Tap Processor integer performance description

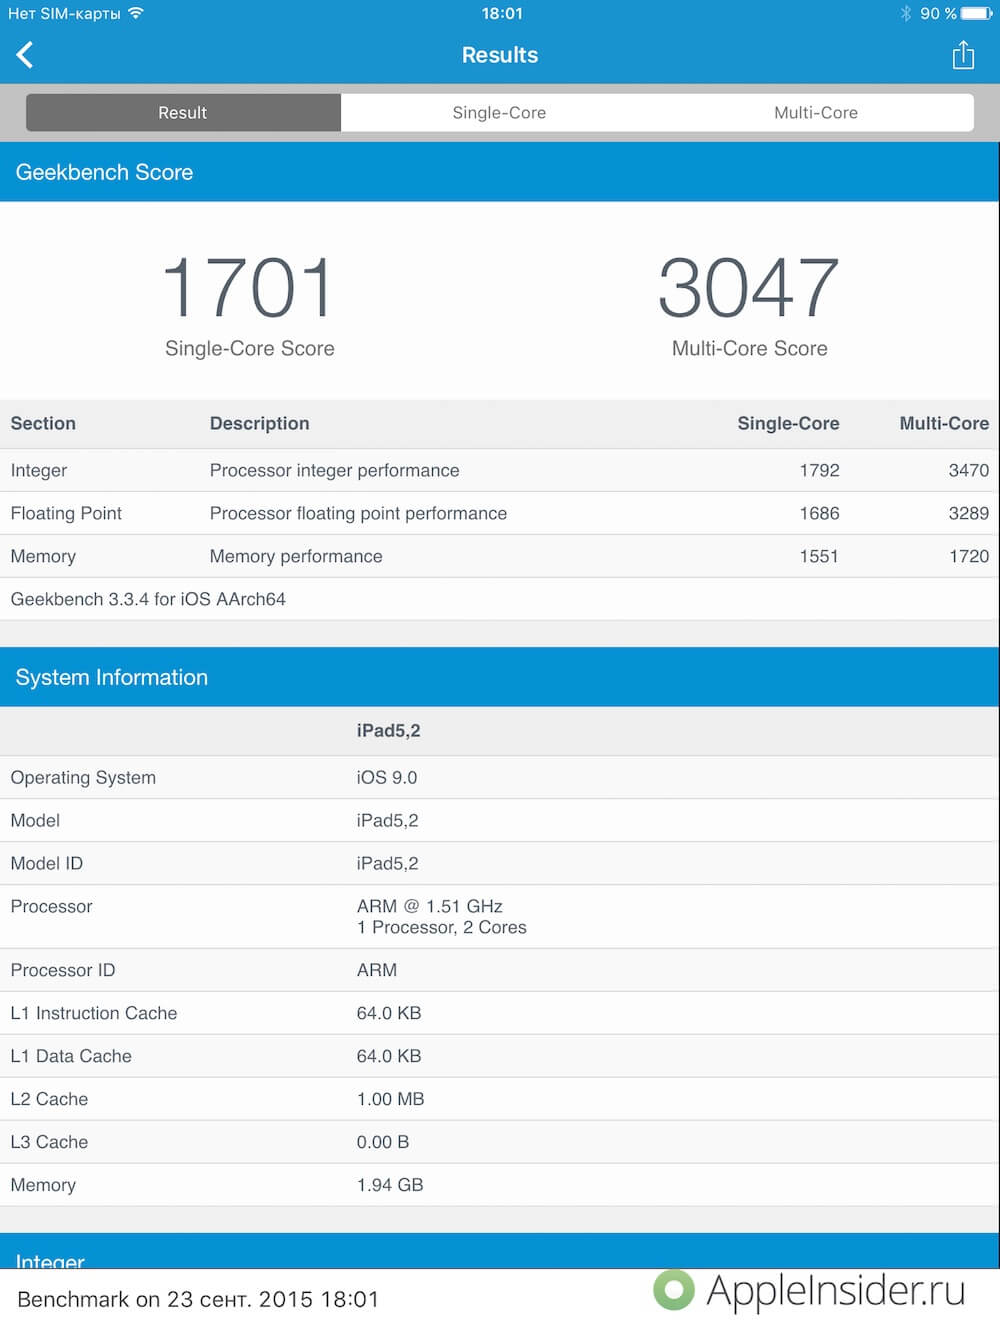pyautogui.click(x=335, y=470)
